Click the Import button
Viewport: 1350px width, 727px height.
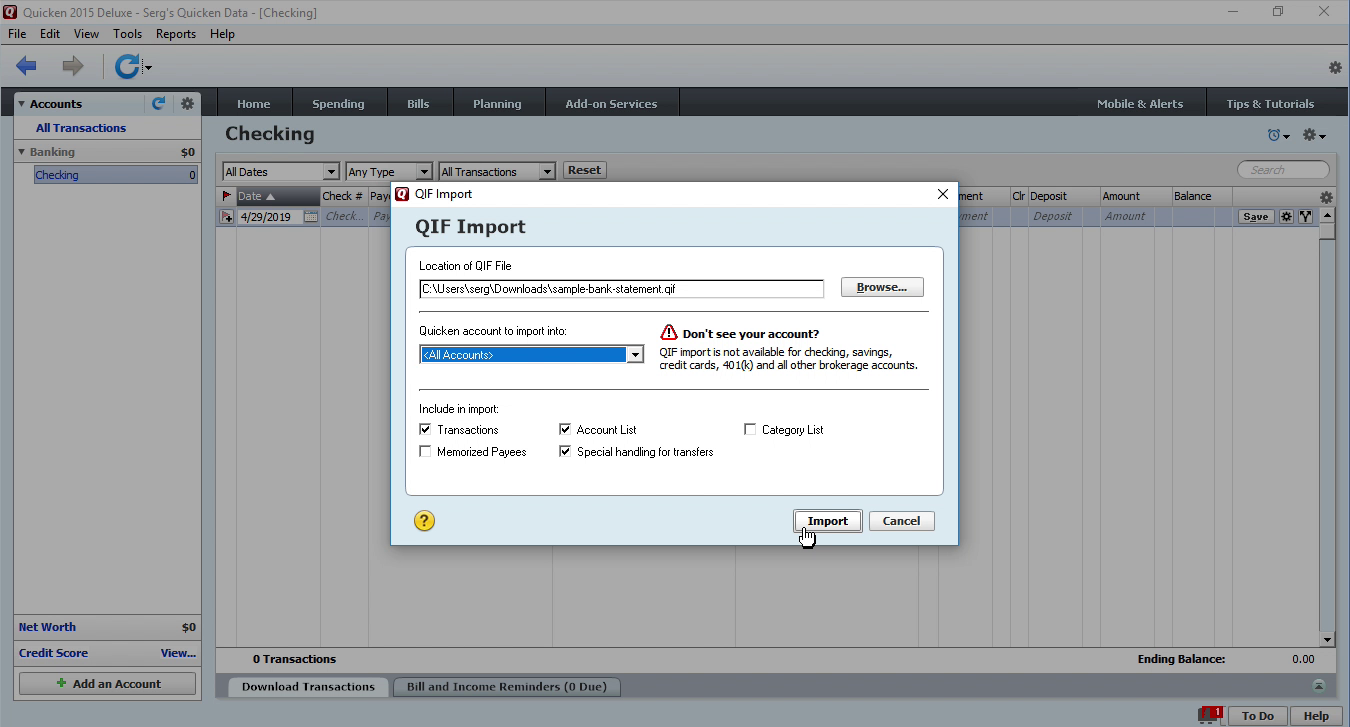(828, 521)
